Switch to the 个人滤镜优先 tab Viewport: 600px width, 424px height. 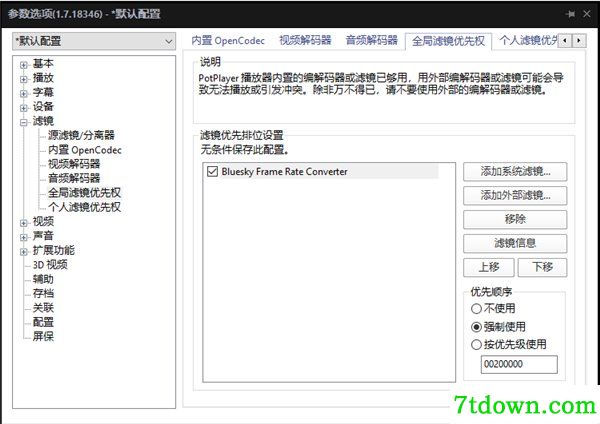pyautogui.click(x=528, y=40)
